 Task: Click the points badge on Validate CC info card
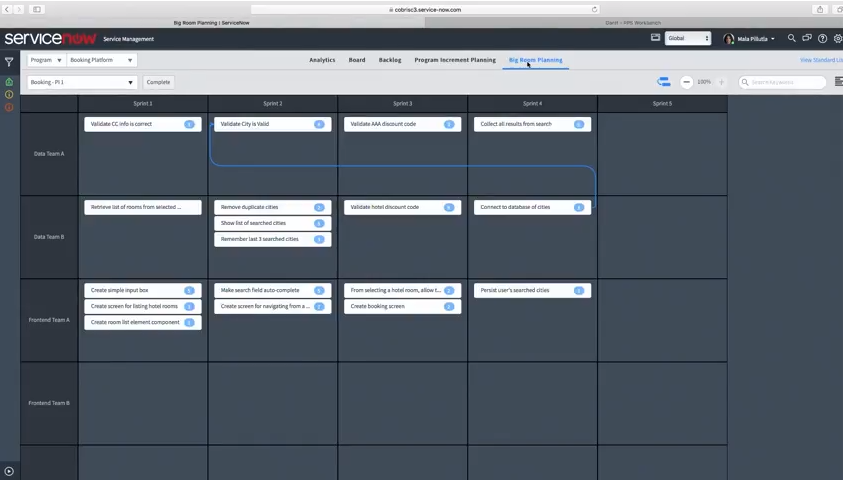point(189,124)
